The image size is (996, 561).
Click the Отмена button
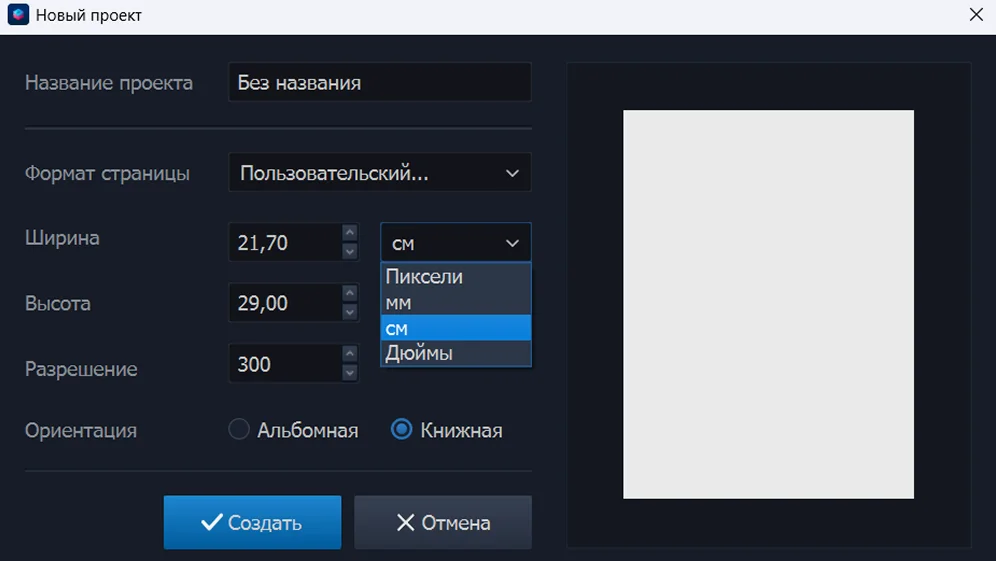443,522
